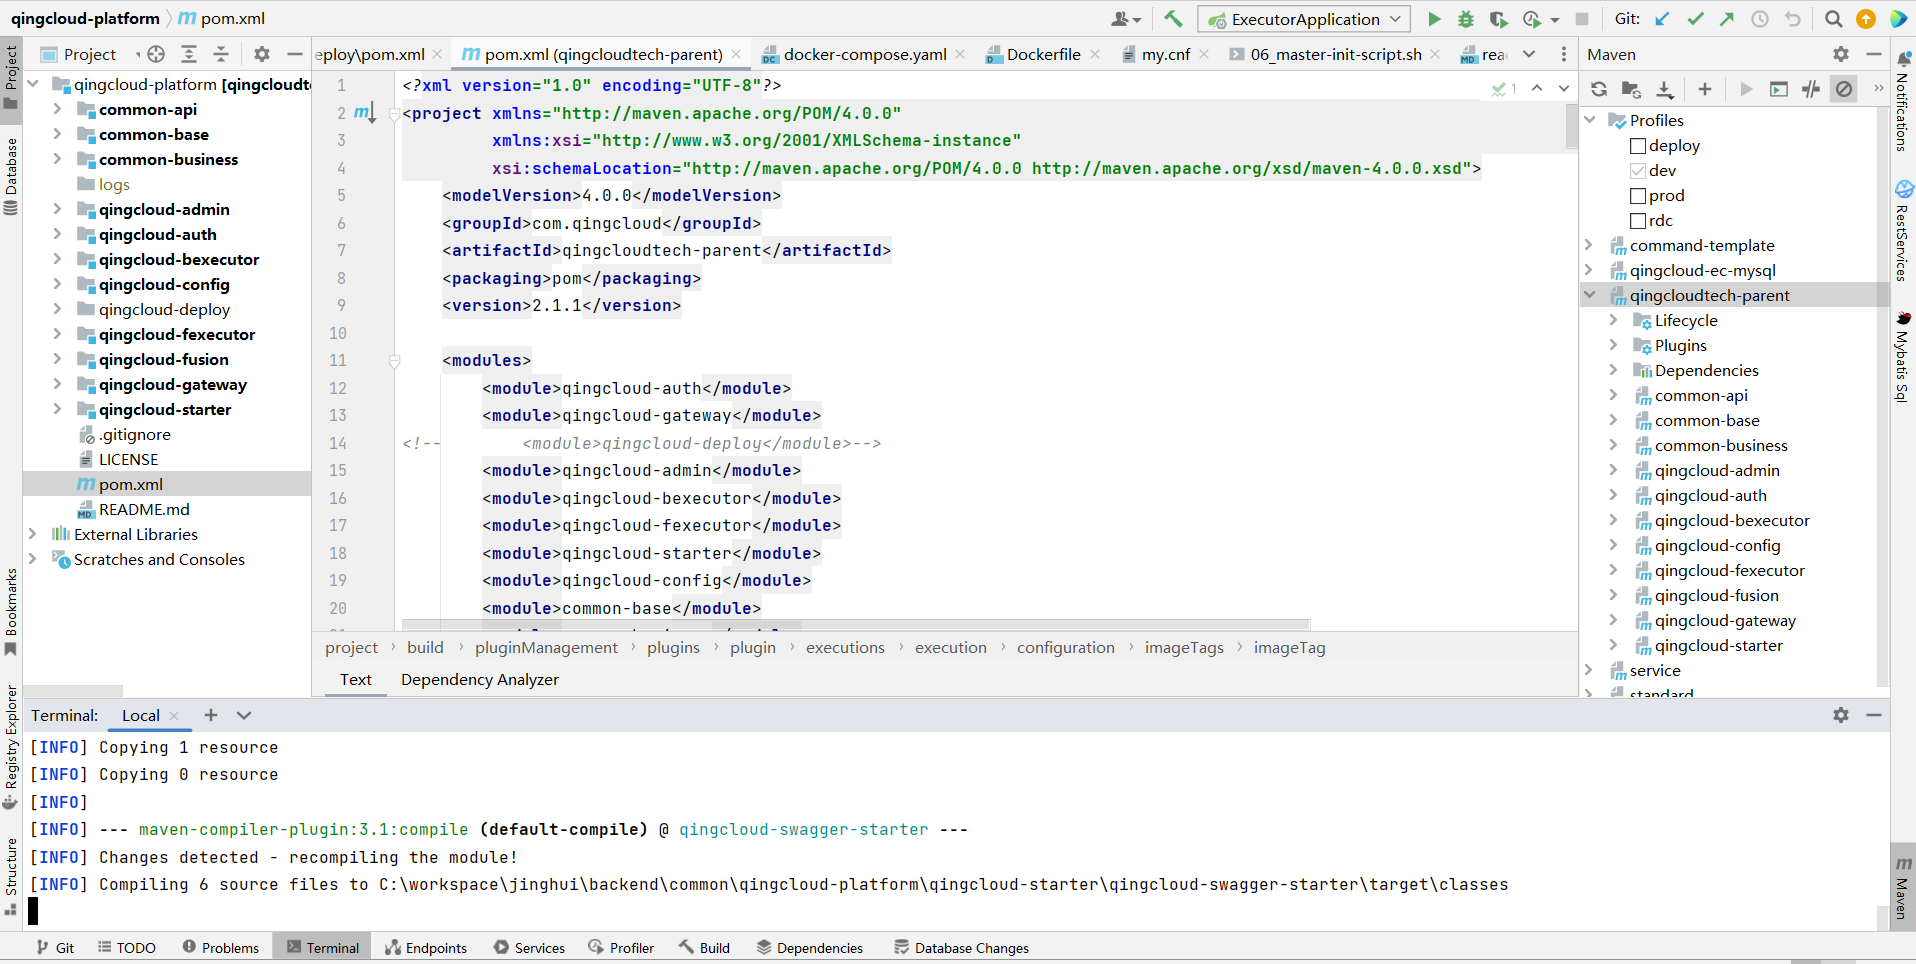Open Search Everywhere magnifier icon

pyautogui.click(x=1833, y=19)
